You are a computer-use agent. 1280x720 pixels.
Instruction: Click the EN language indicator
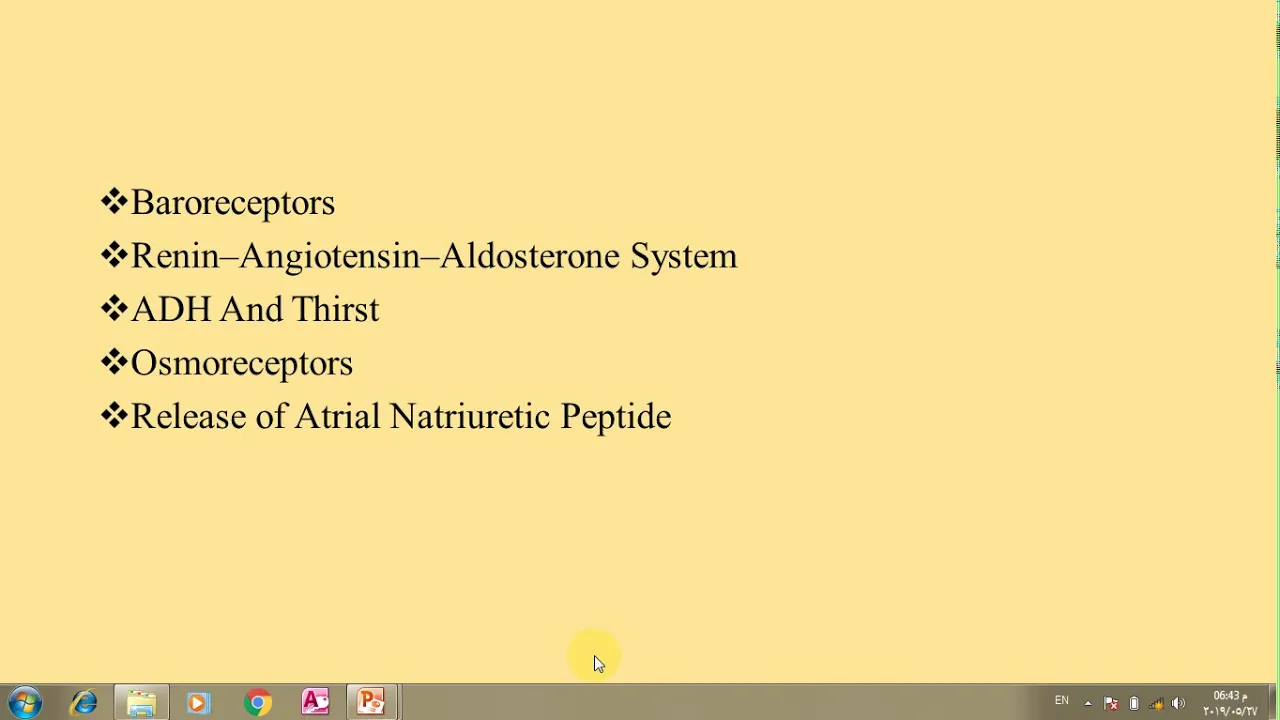point(1062,701)
